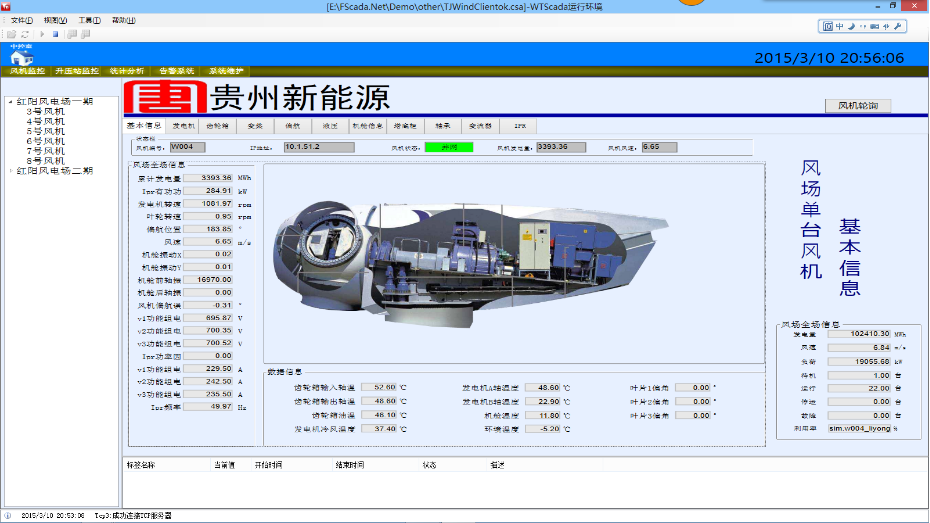Click the IP address field 10.1.51.2
This screenshot has height=523, width=930.
click(x=319, y=147)
